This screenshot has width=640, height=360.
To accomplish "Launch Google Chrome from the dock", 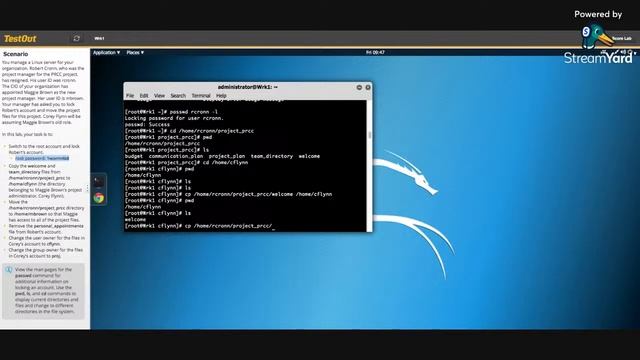I will [x=99, y=198].
